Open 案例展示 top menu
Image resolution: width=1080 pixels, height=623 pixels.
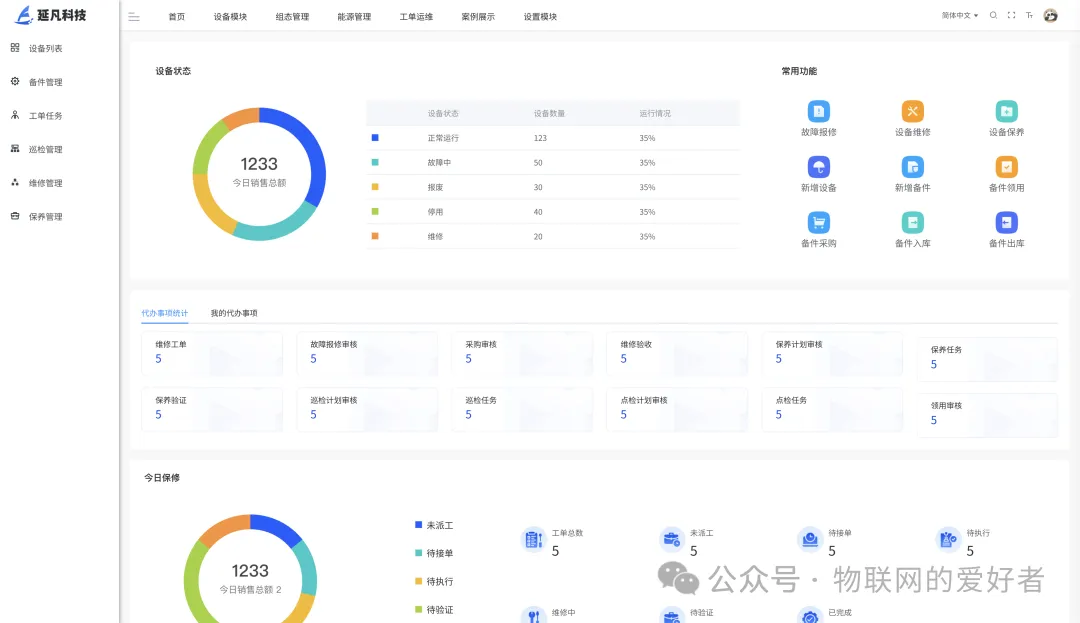(x=478, y=17)
